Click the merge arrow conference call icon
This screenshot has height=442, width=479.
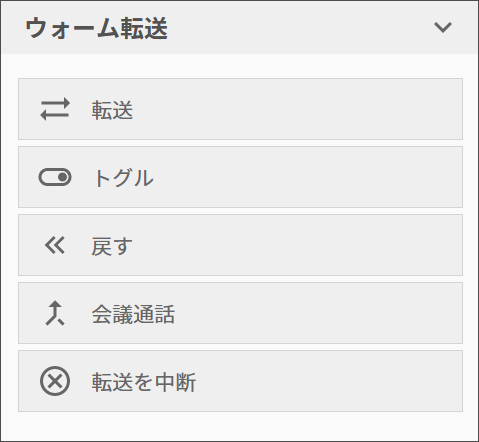(x=55, y=313)
